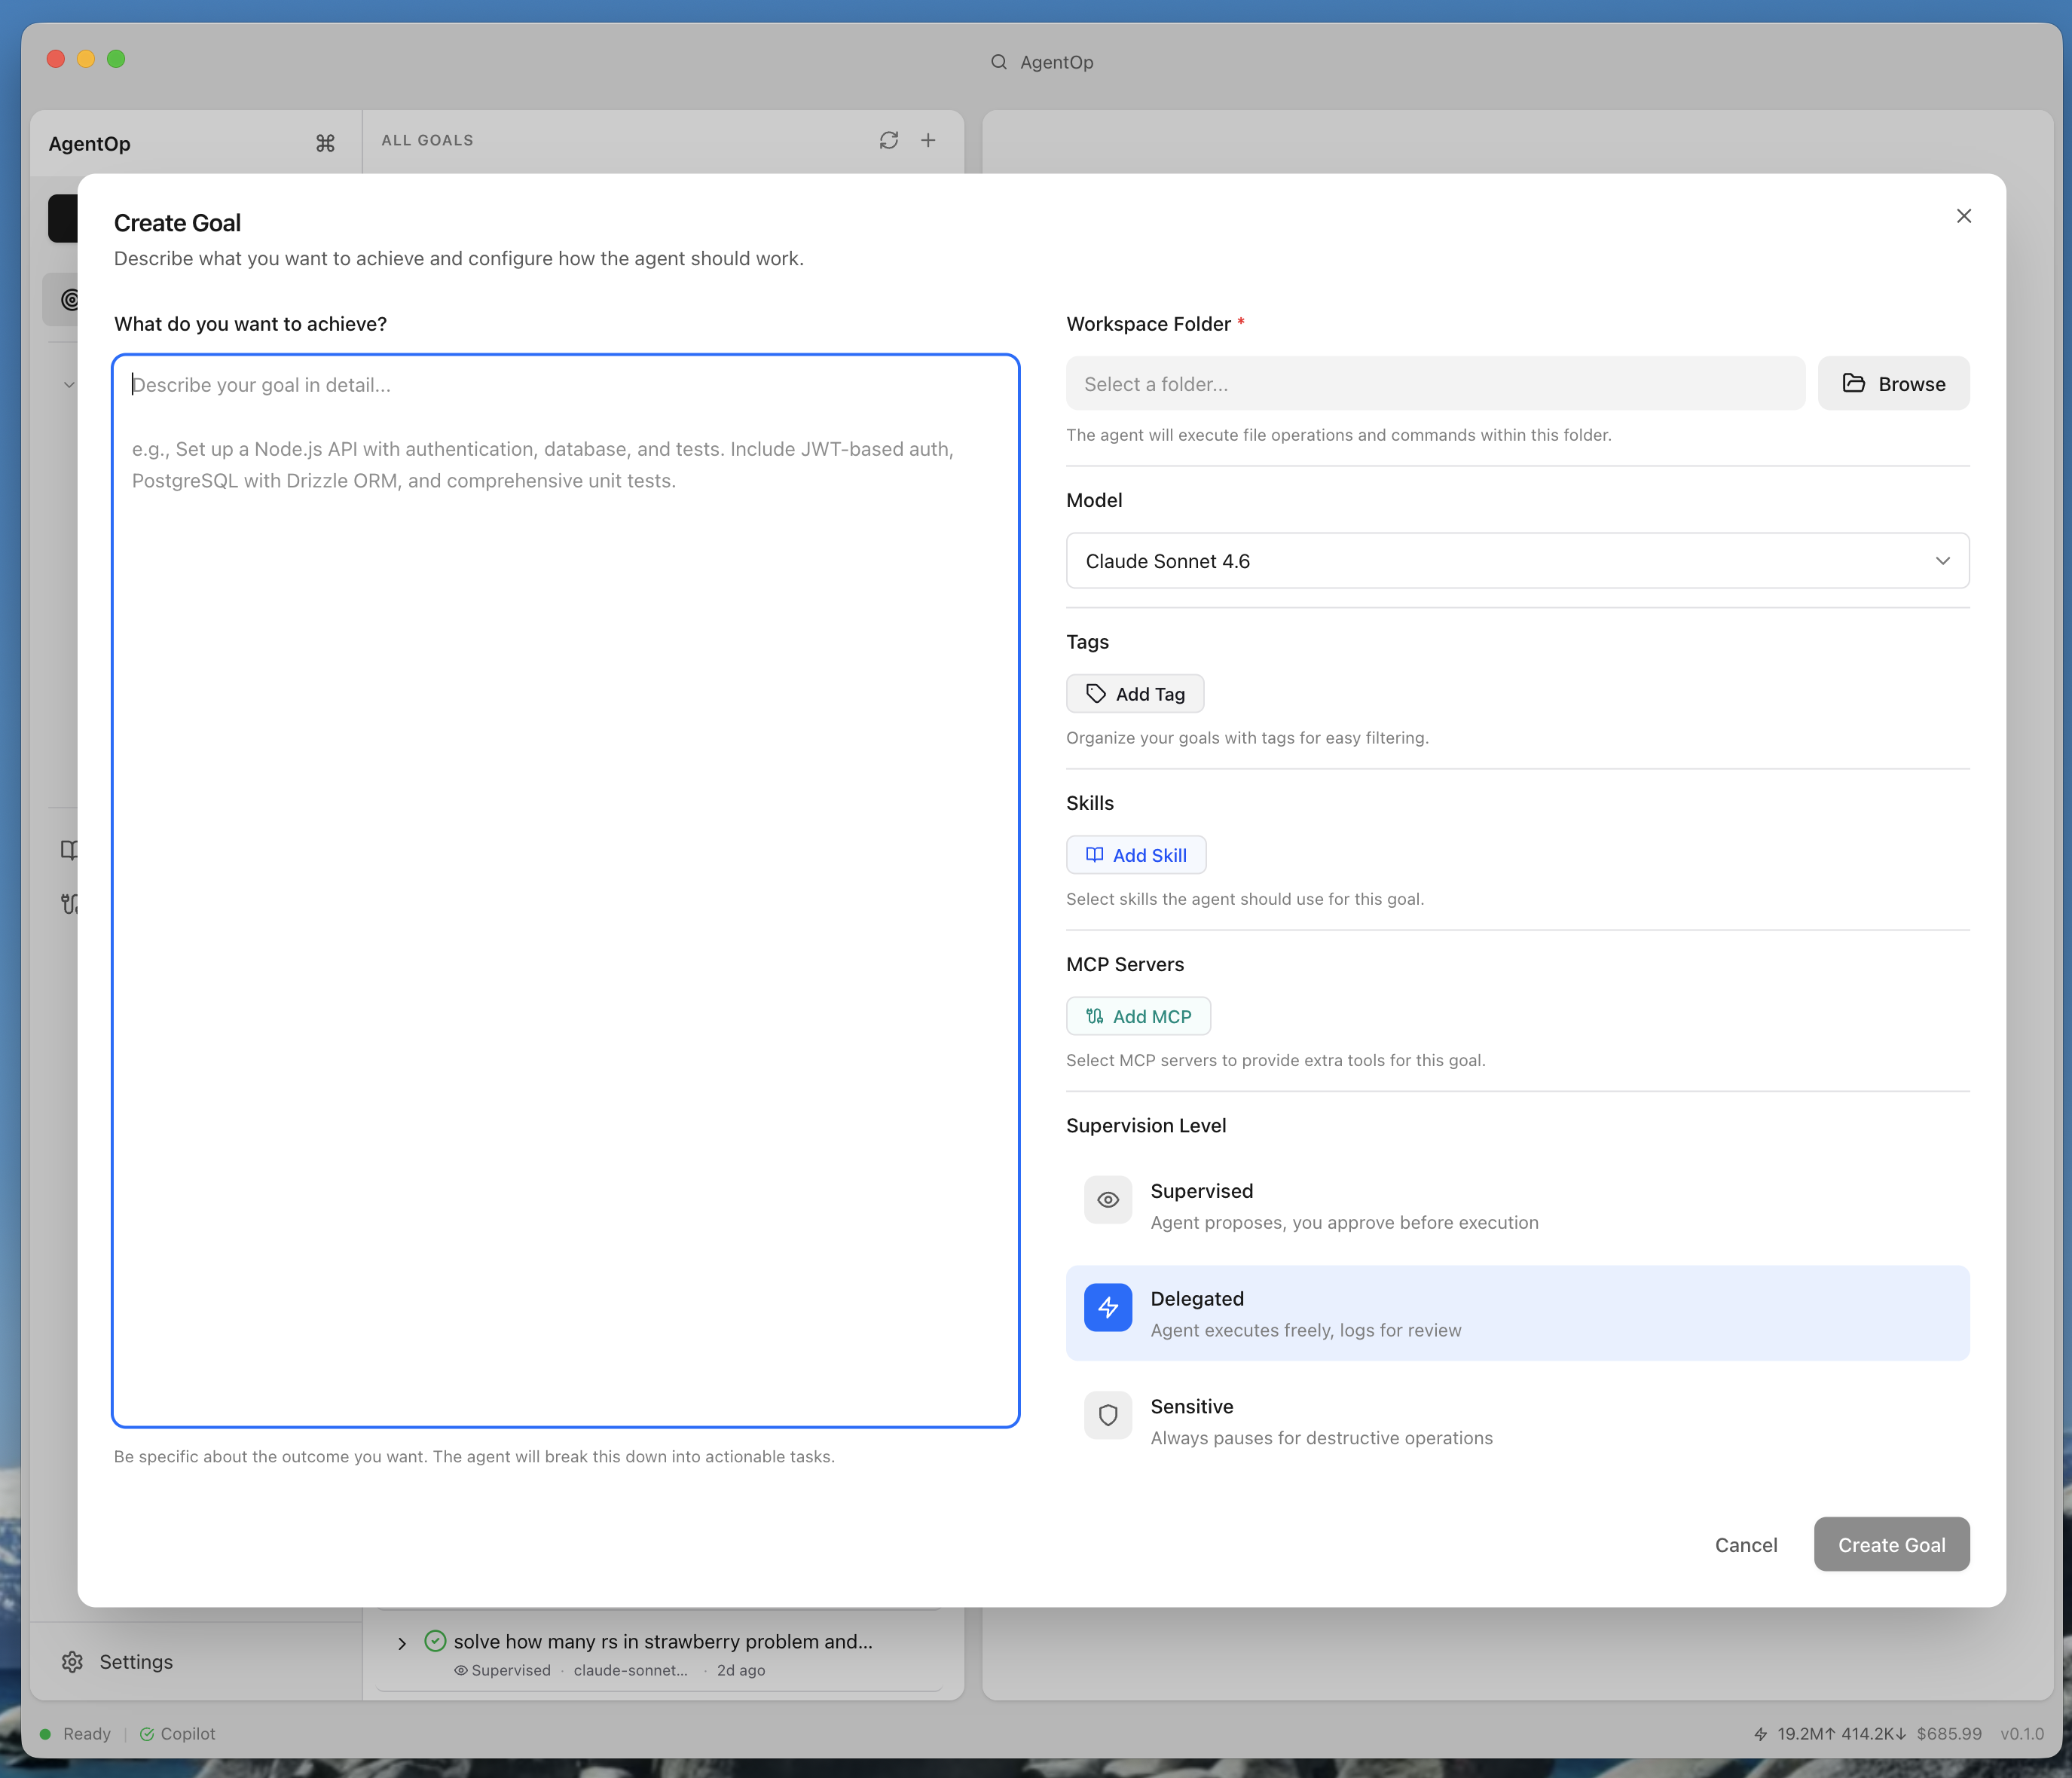Close the Create Goal dialog with X
The width and height of the screenshot is (2072, 1778).
1963,216
